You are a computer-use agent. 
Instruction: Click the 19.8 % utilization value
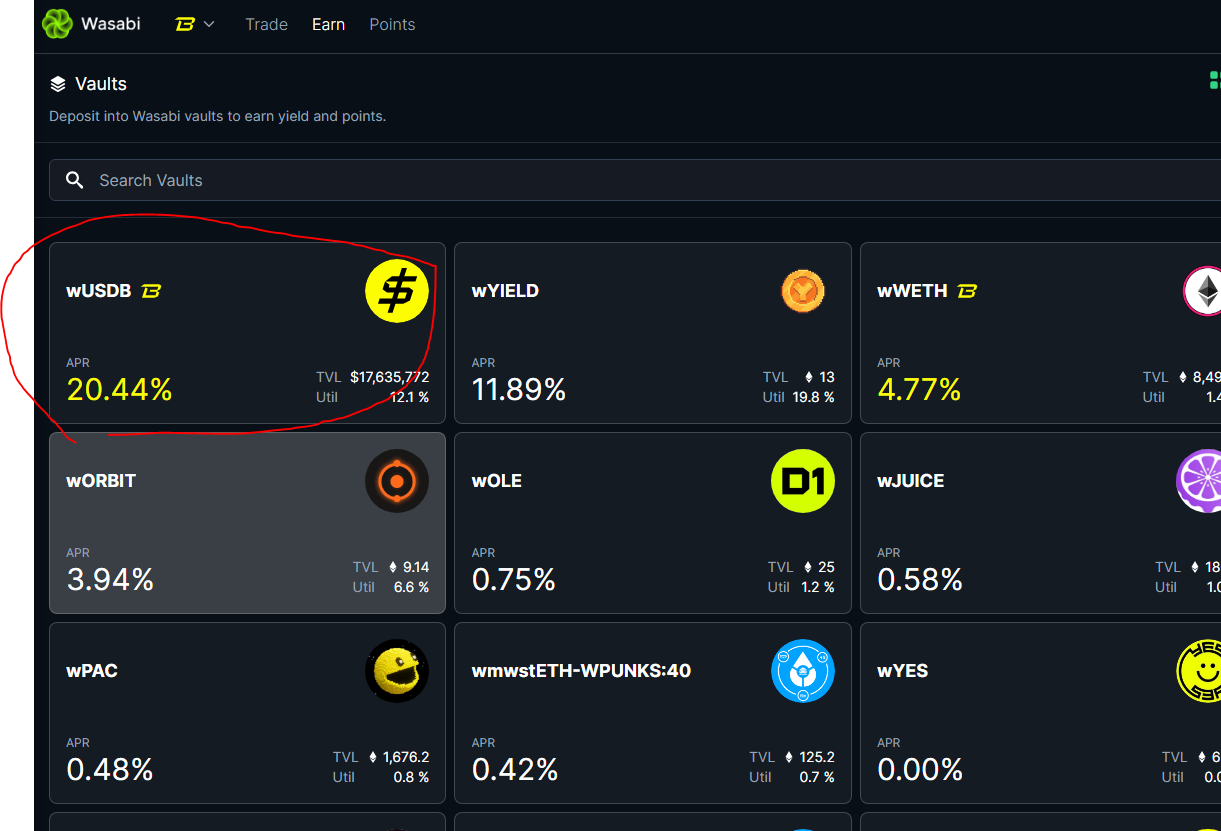812,397
